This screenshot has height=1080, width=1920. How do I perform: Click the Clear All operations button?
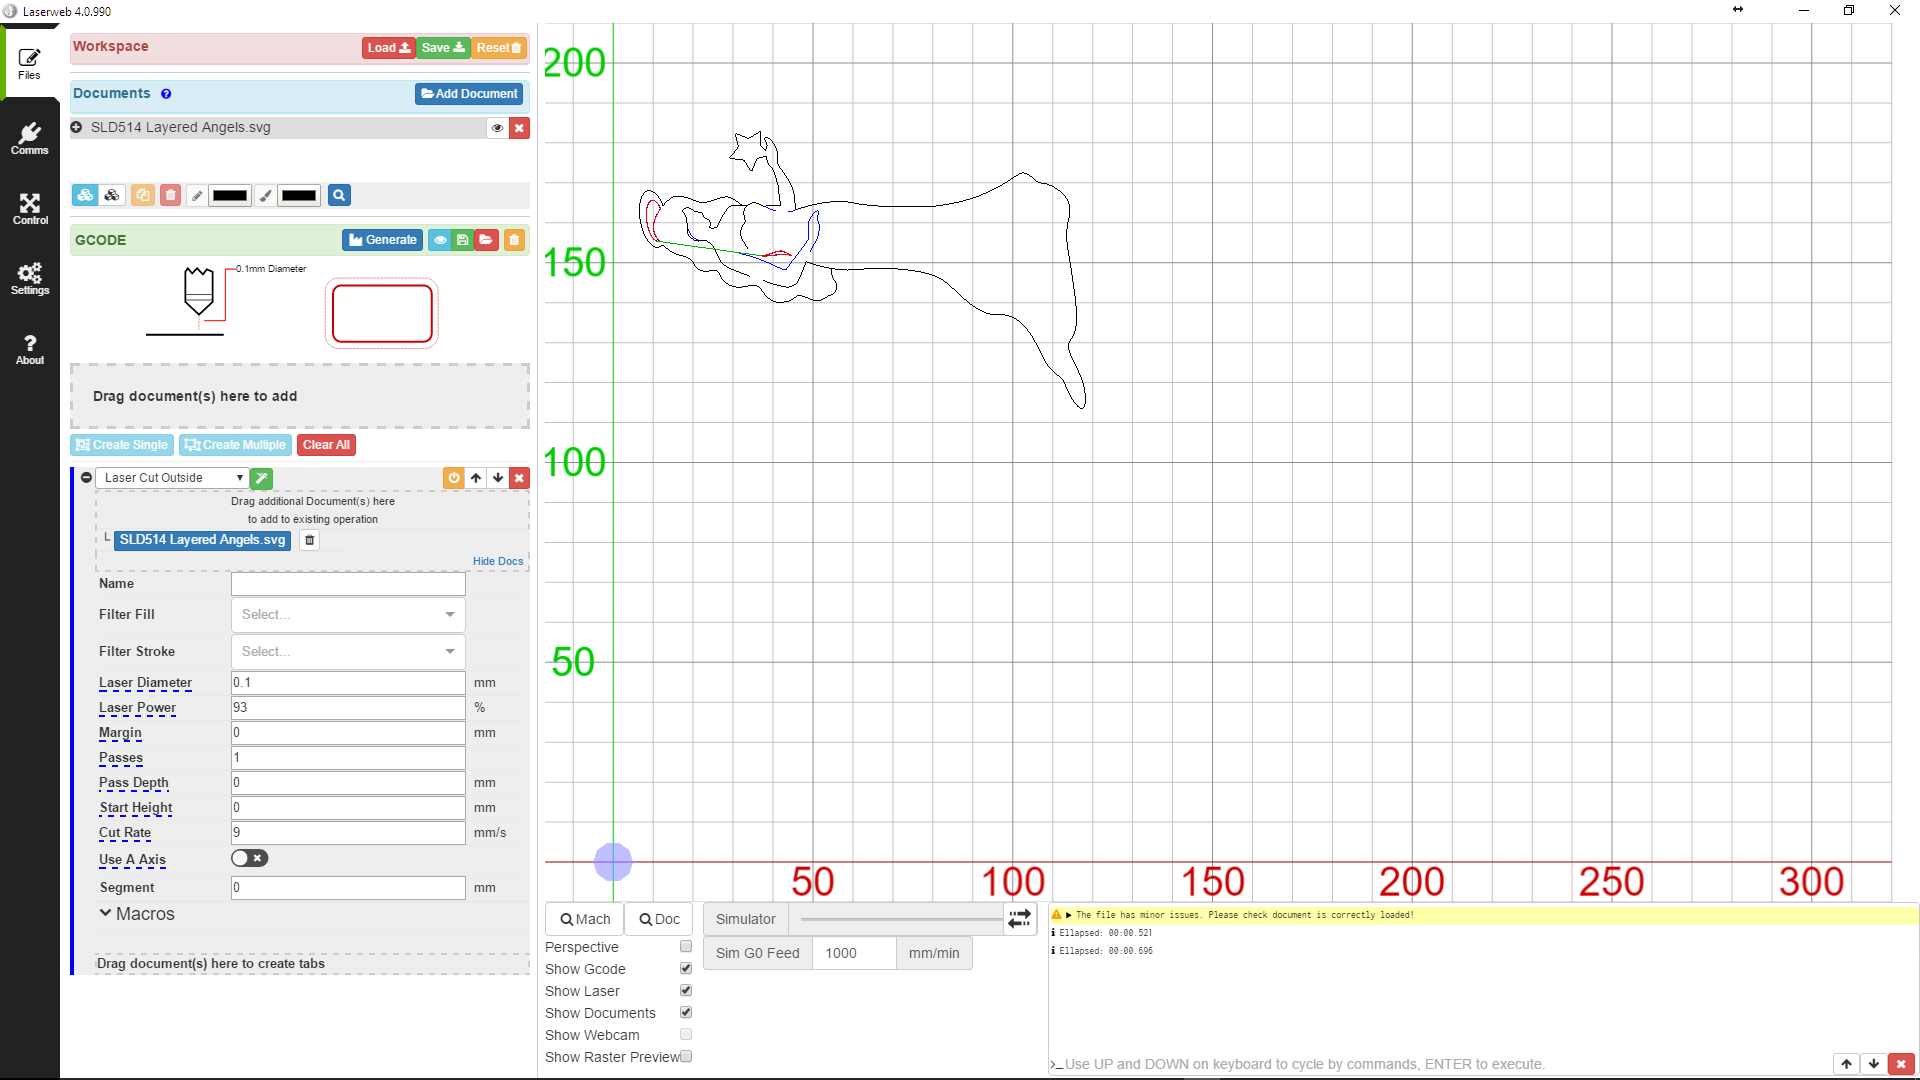pyautogui.click(x=326, y=445)
